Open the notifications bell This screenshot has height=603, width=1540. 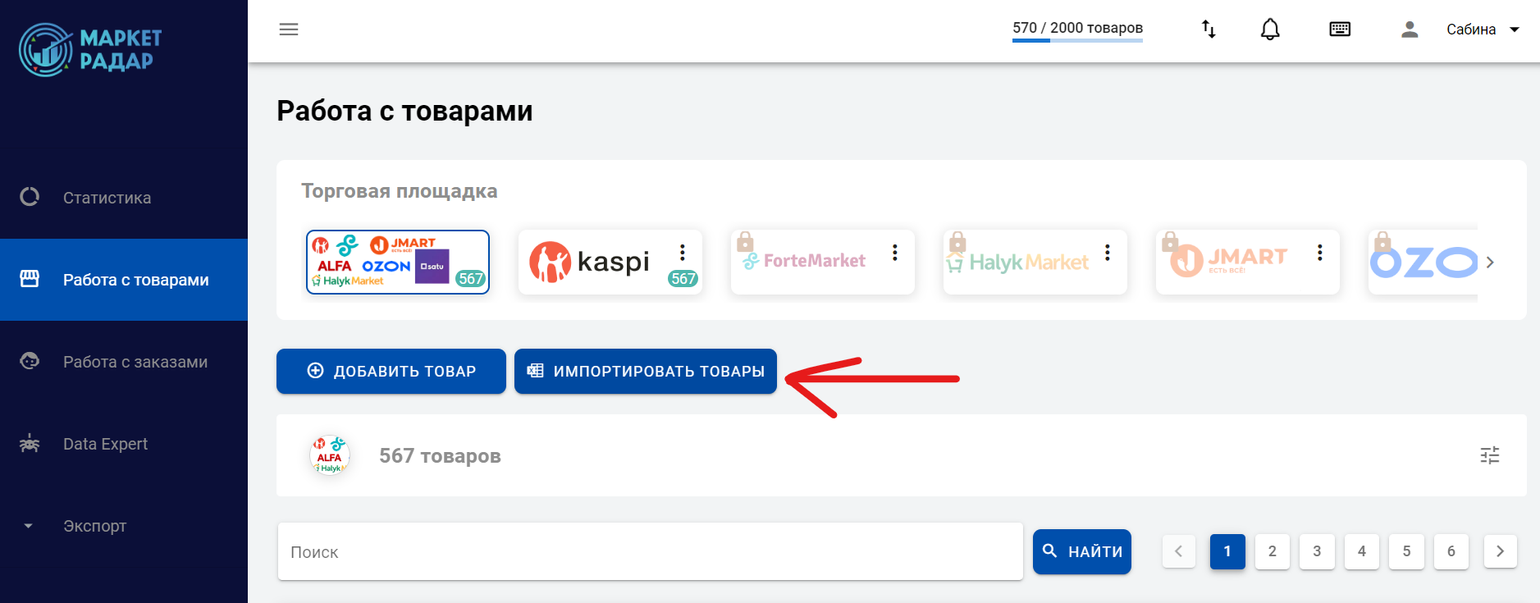point(1270,29)
